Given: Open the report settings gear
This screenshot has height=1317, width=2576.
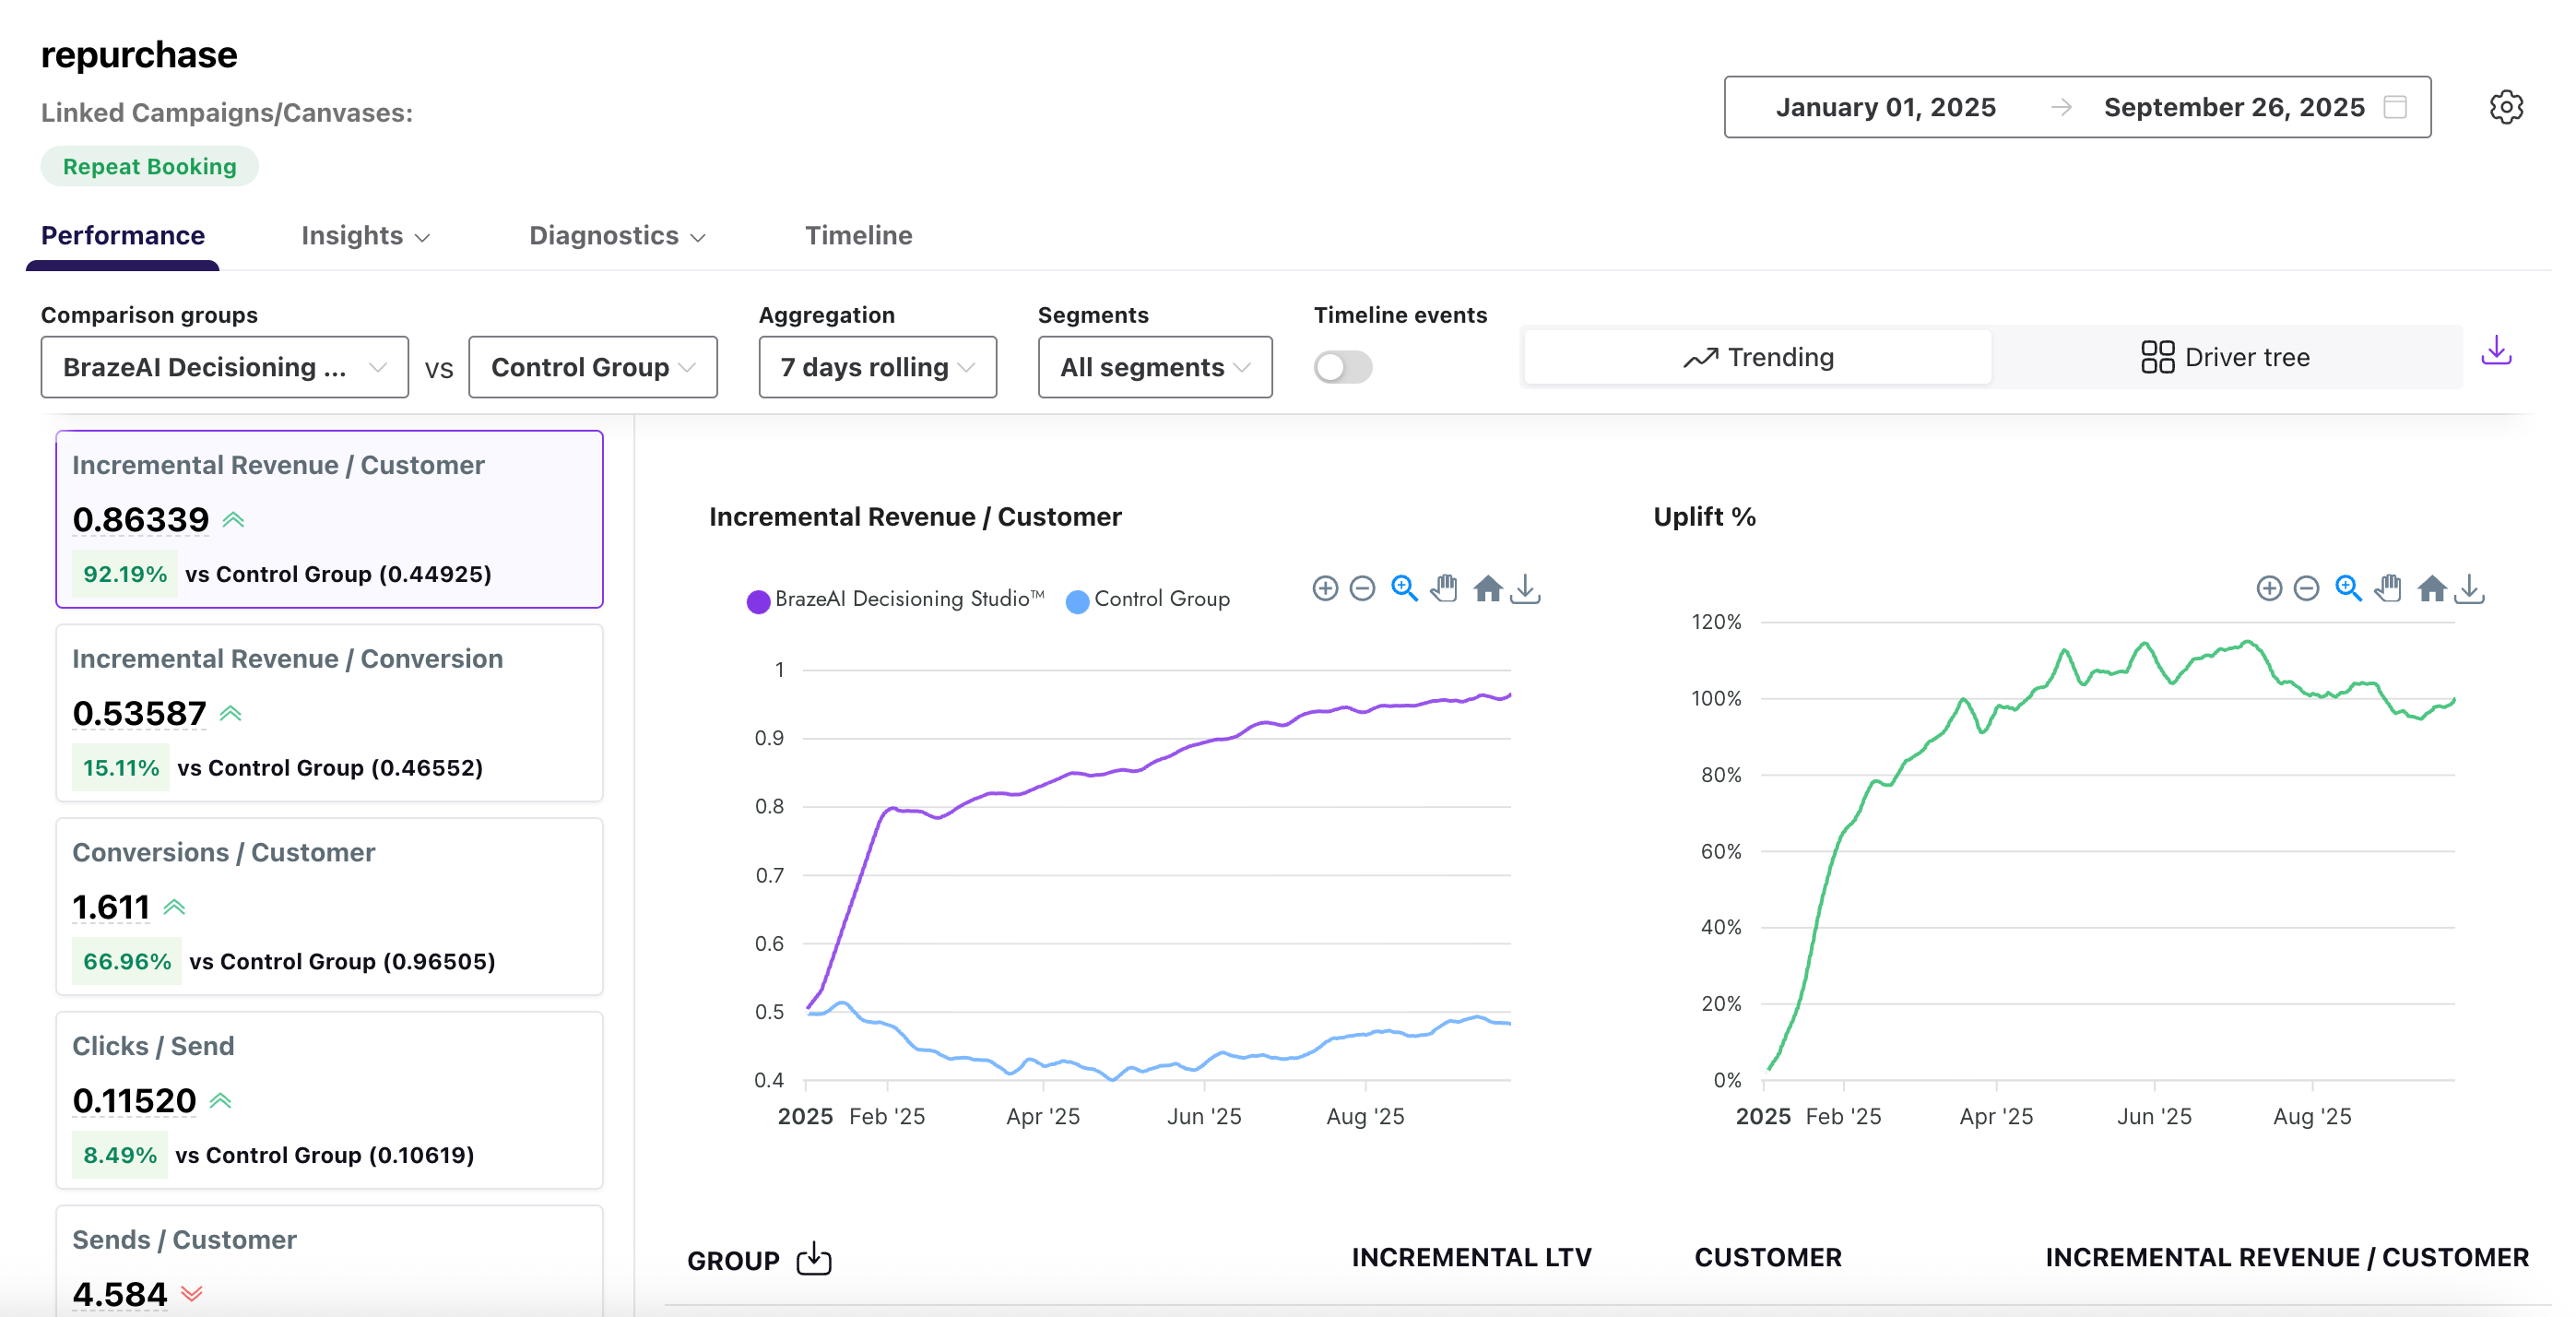Looking at the screenshot, I should 2507,107.
